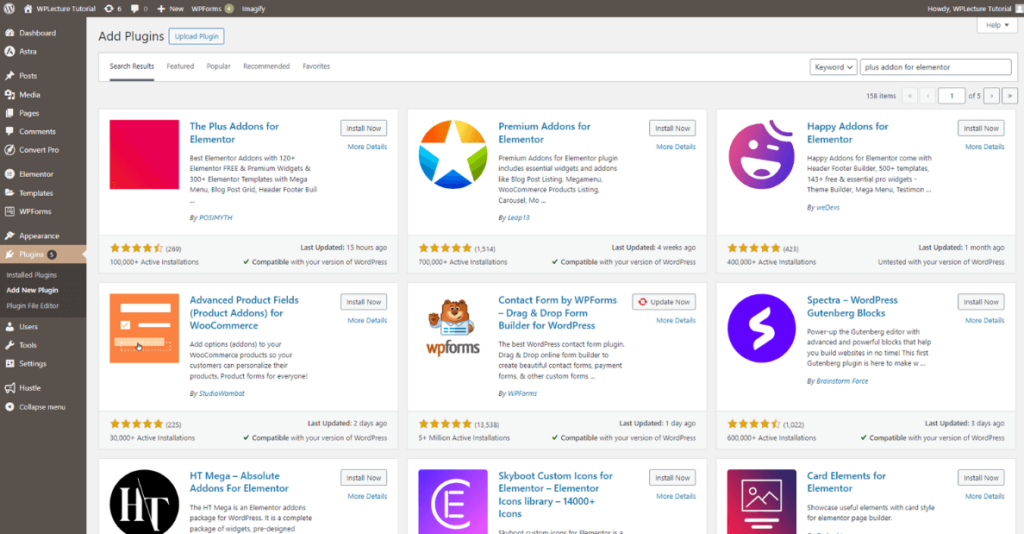Open Imagify in the admin bar

(x=253, y=8)
